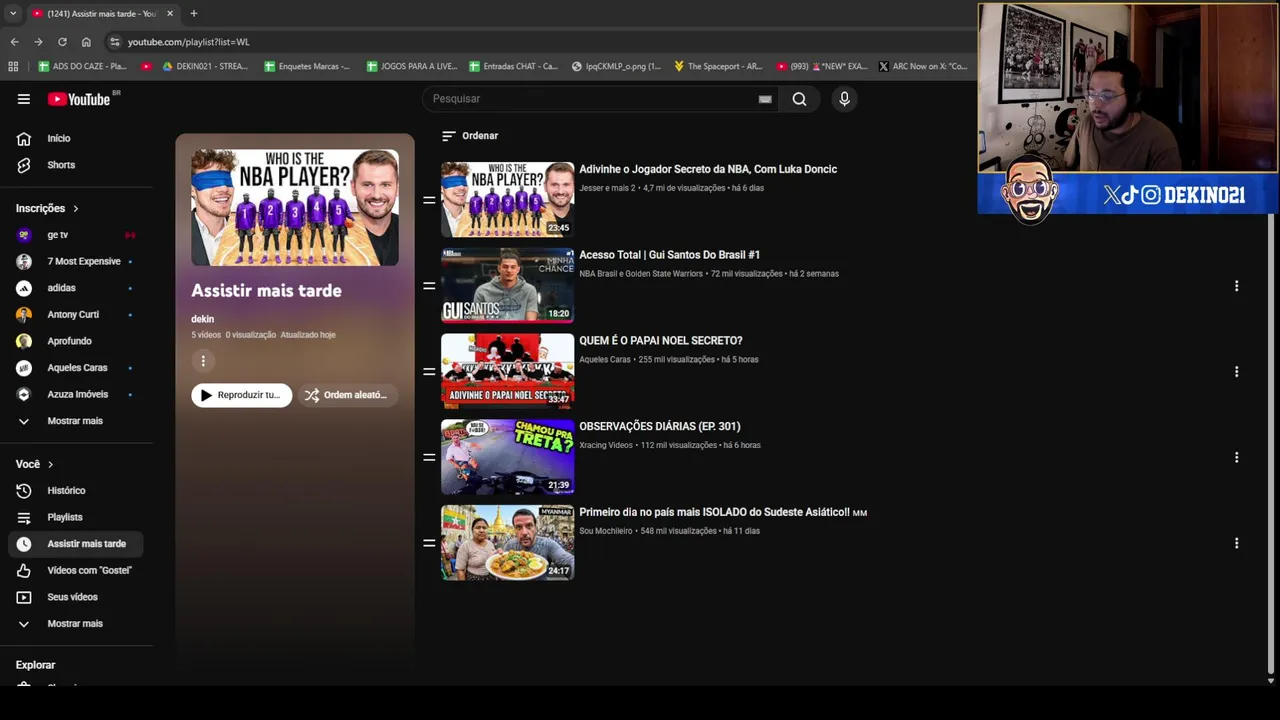The height and width of the screenshot is (720, 1280).
Task: Click Reproduzir tudo button
Action: pyautogui.click(x=242, y=395)
